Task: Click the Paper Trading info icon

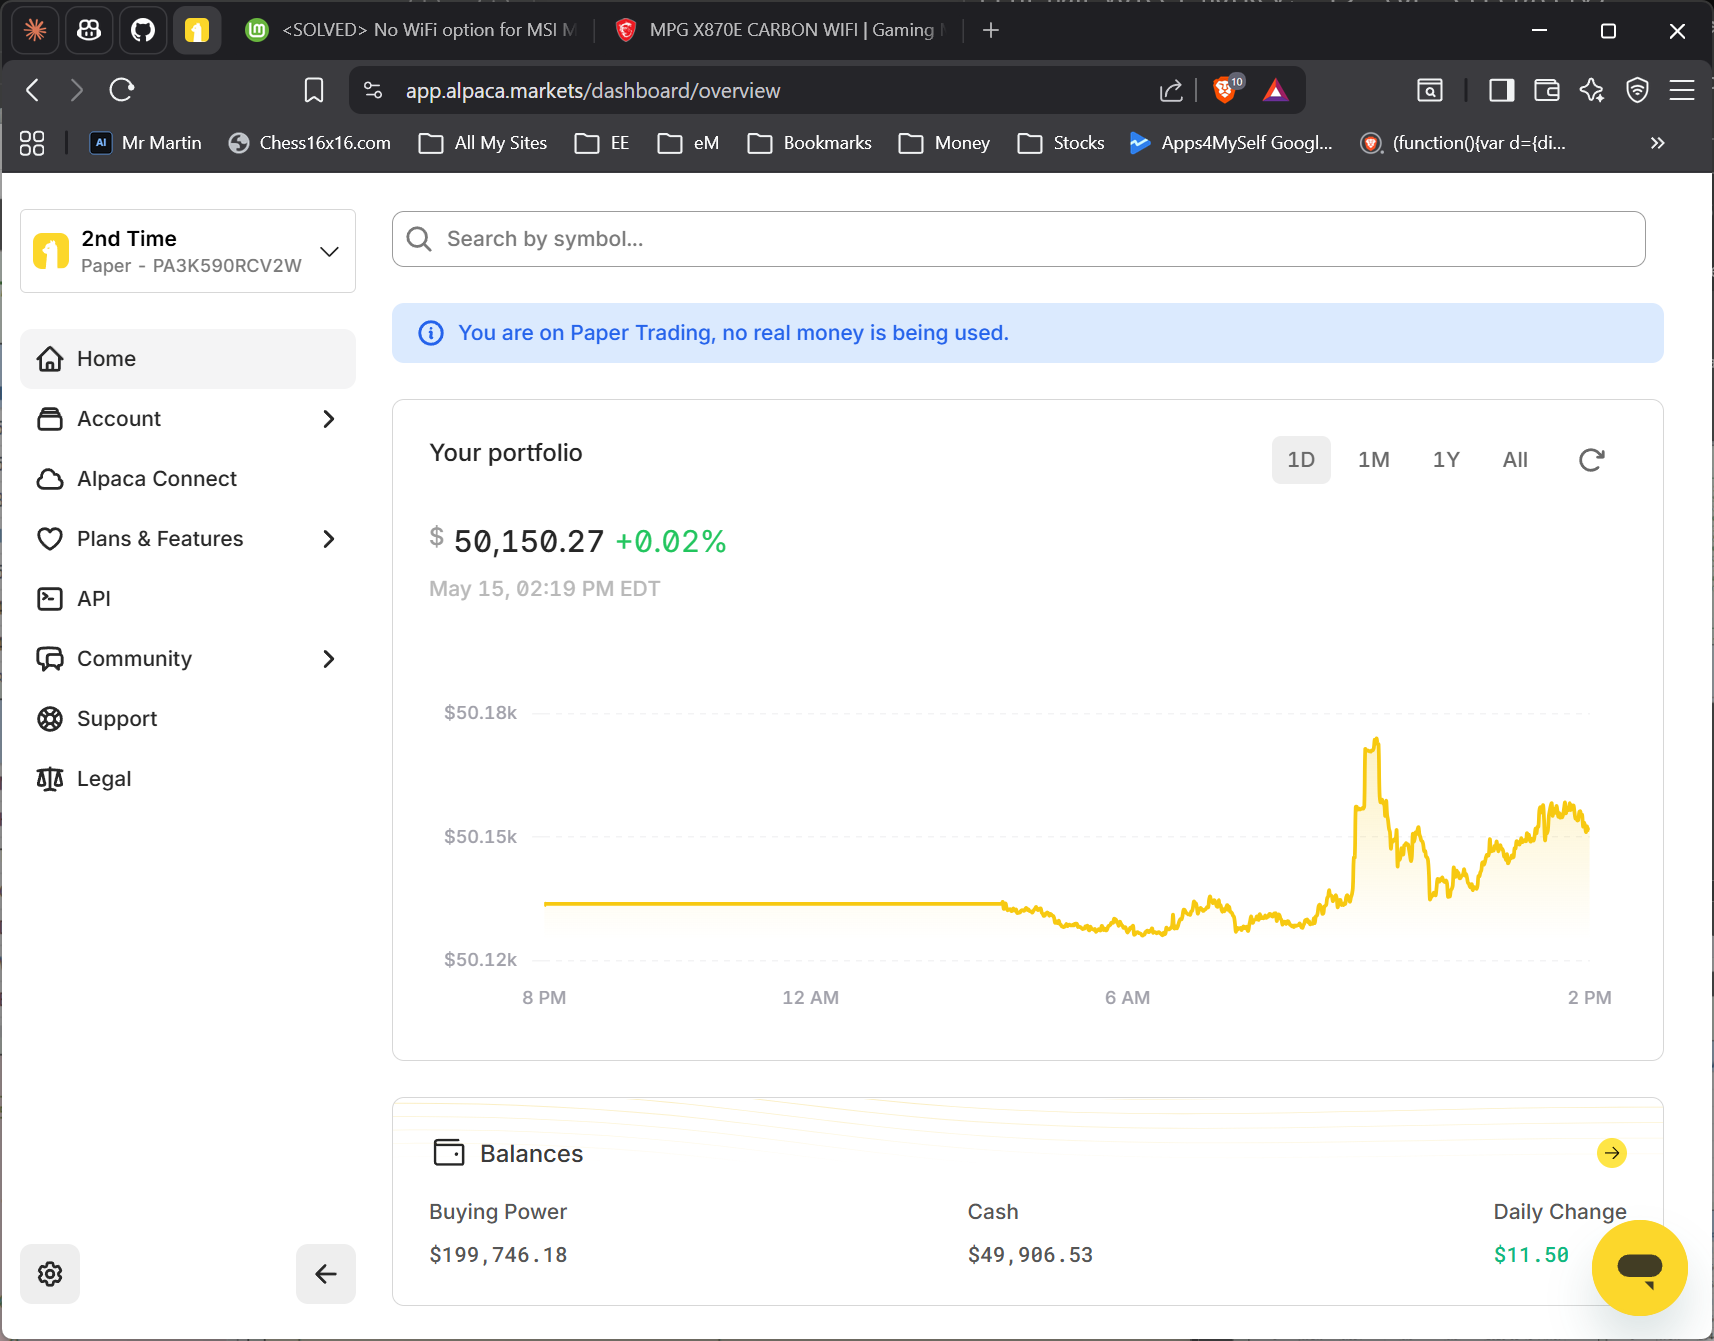Action: (431, 333)
